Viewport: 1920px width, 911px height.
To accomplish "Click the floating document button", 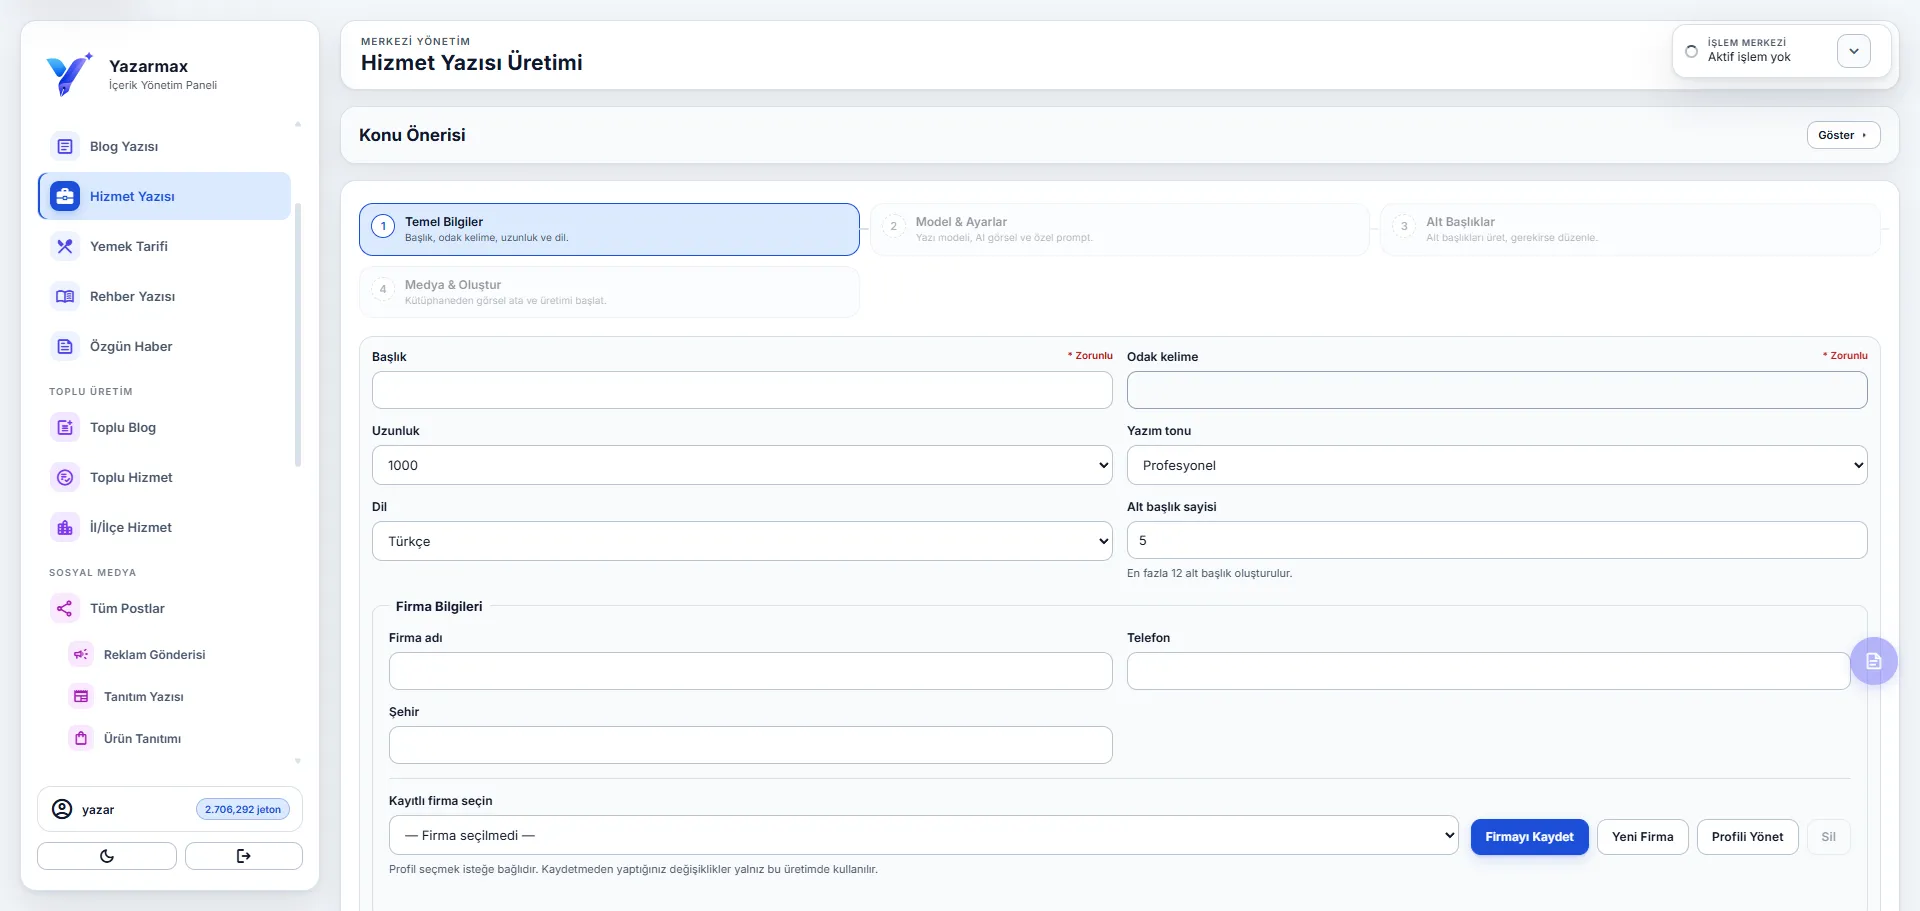I will (1874, 661).
